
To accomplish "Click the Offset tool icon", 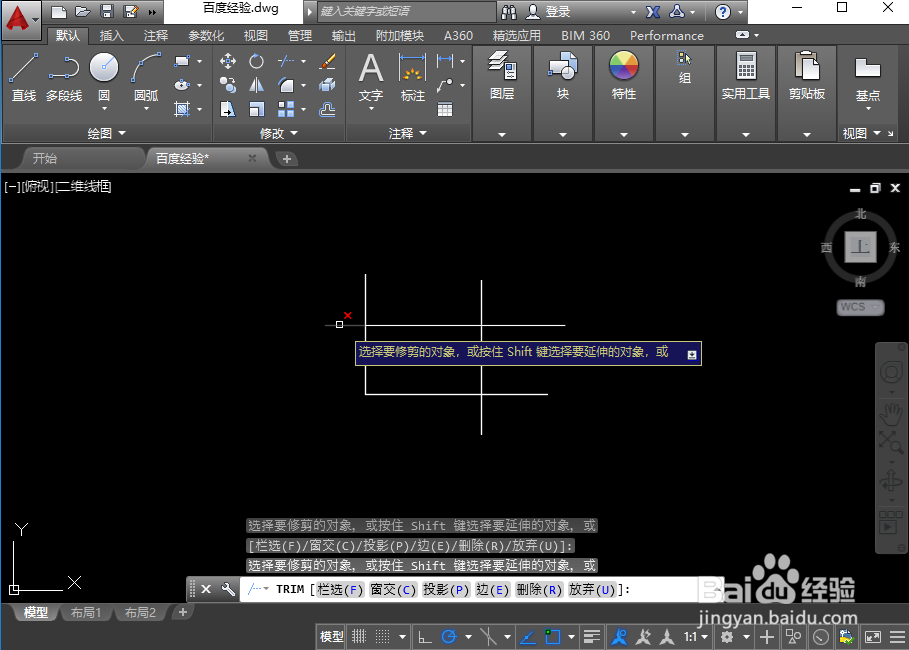I will tap(328, 110).
